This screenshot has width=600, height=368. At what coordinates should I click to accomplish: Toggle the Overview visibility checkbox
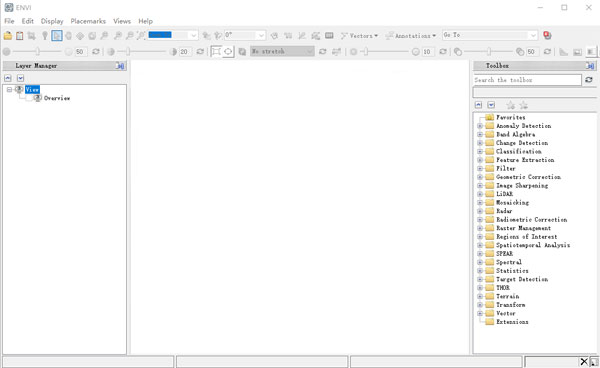tap(29, 98)
